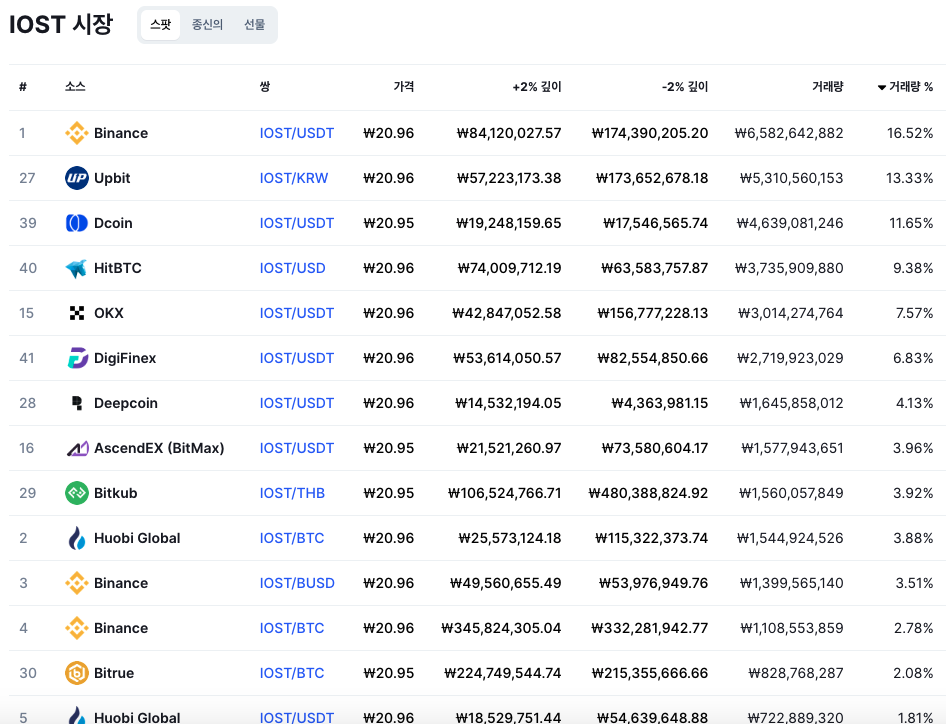Click volume percentage 7.57%
The image size is (946, 724).
tap(914, 313)
